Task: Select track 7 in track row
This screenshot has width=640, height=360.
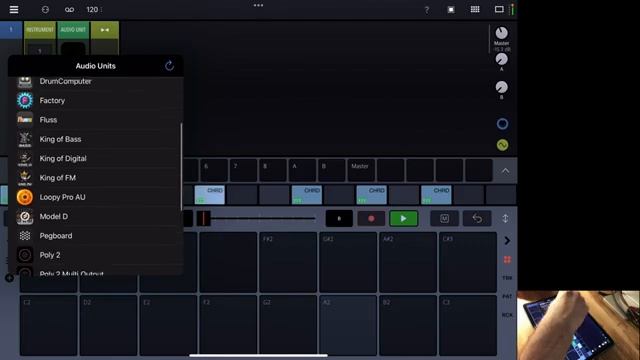Action: (243, 170)
